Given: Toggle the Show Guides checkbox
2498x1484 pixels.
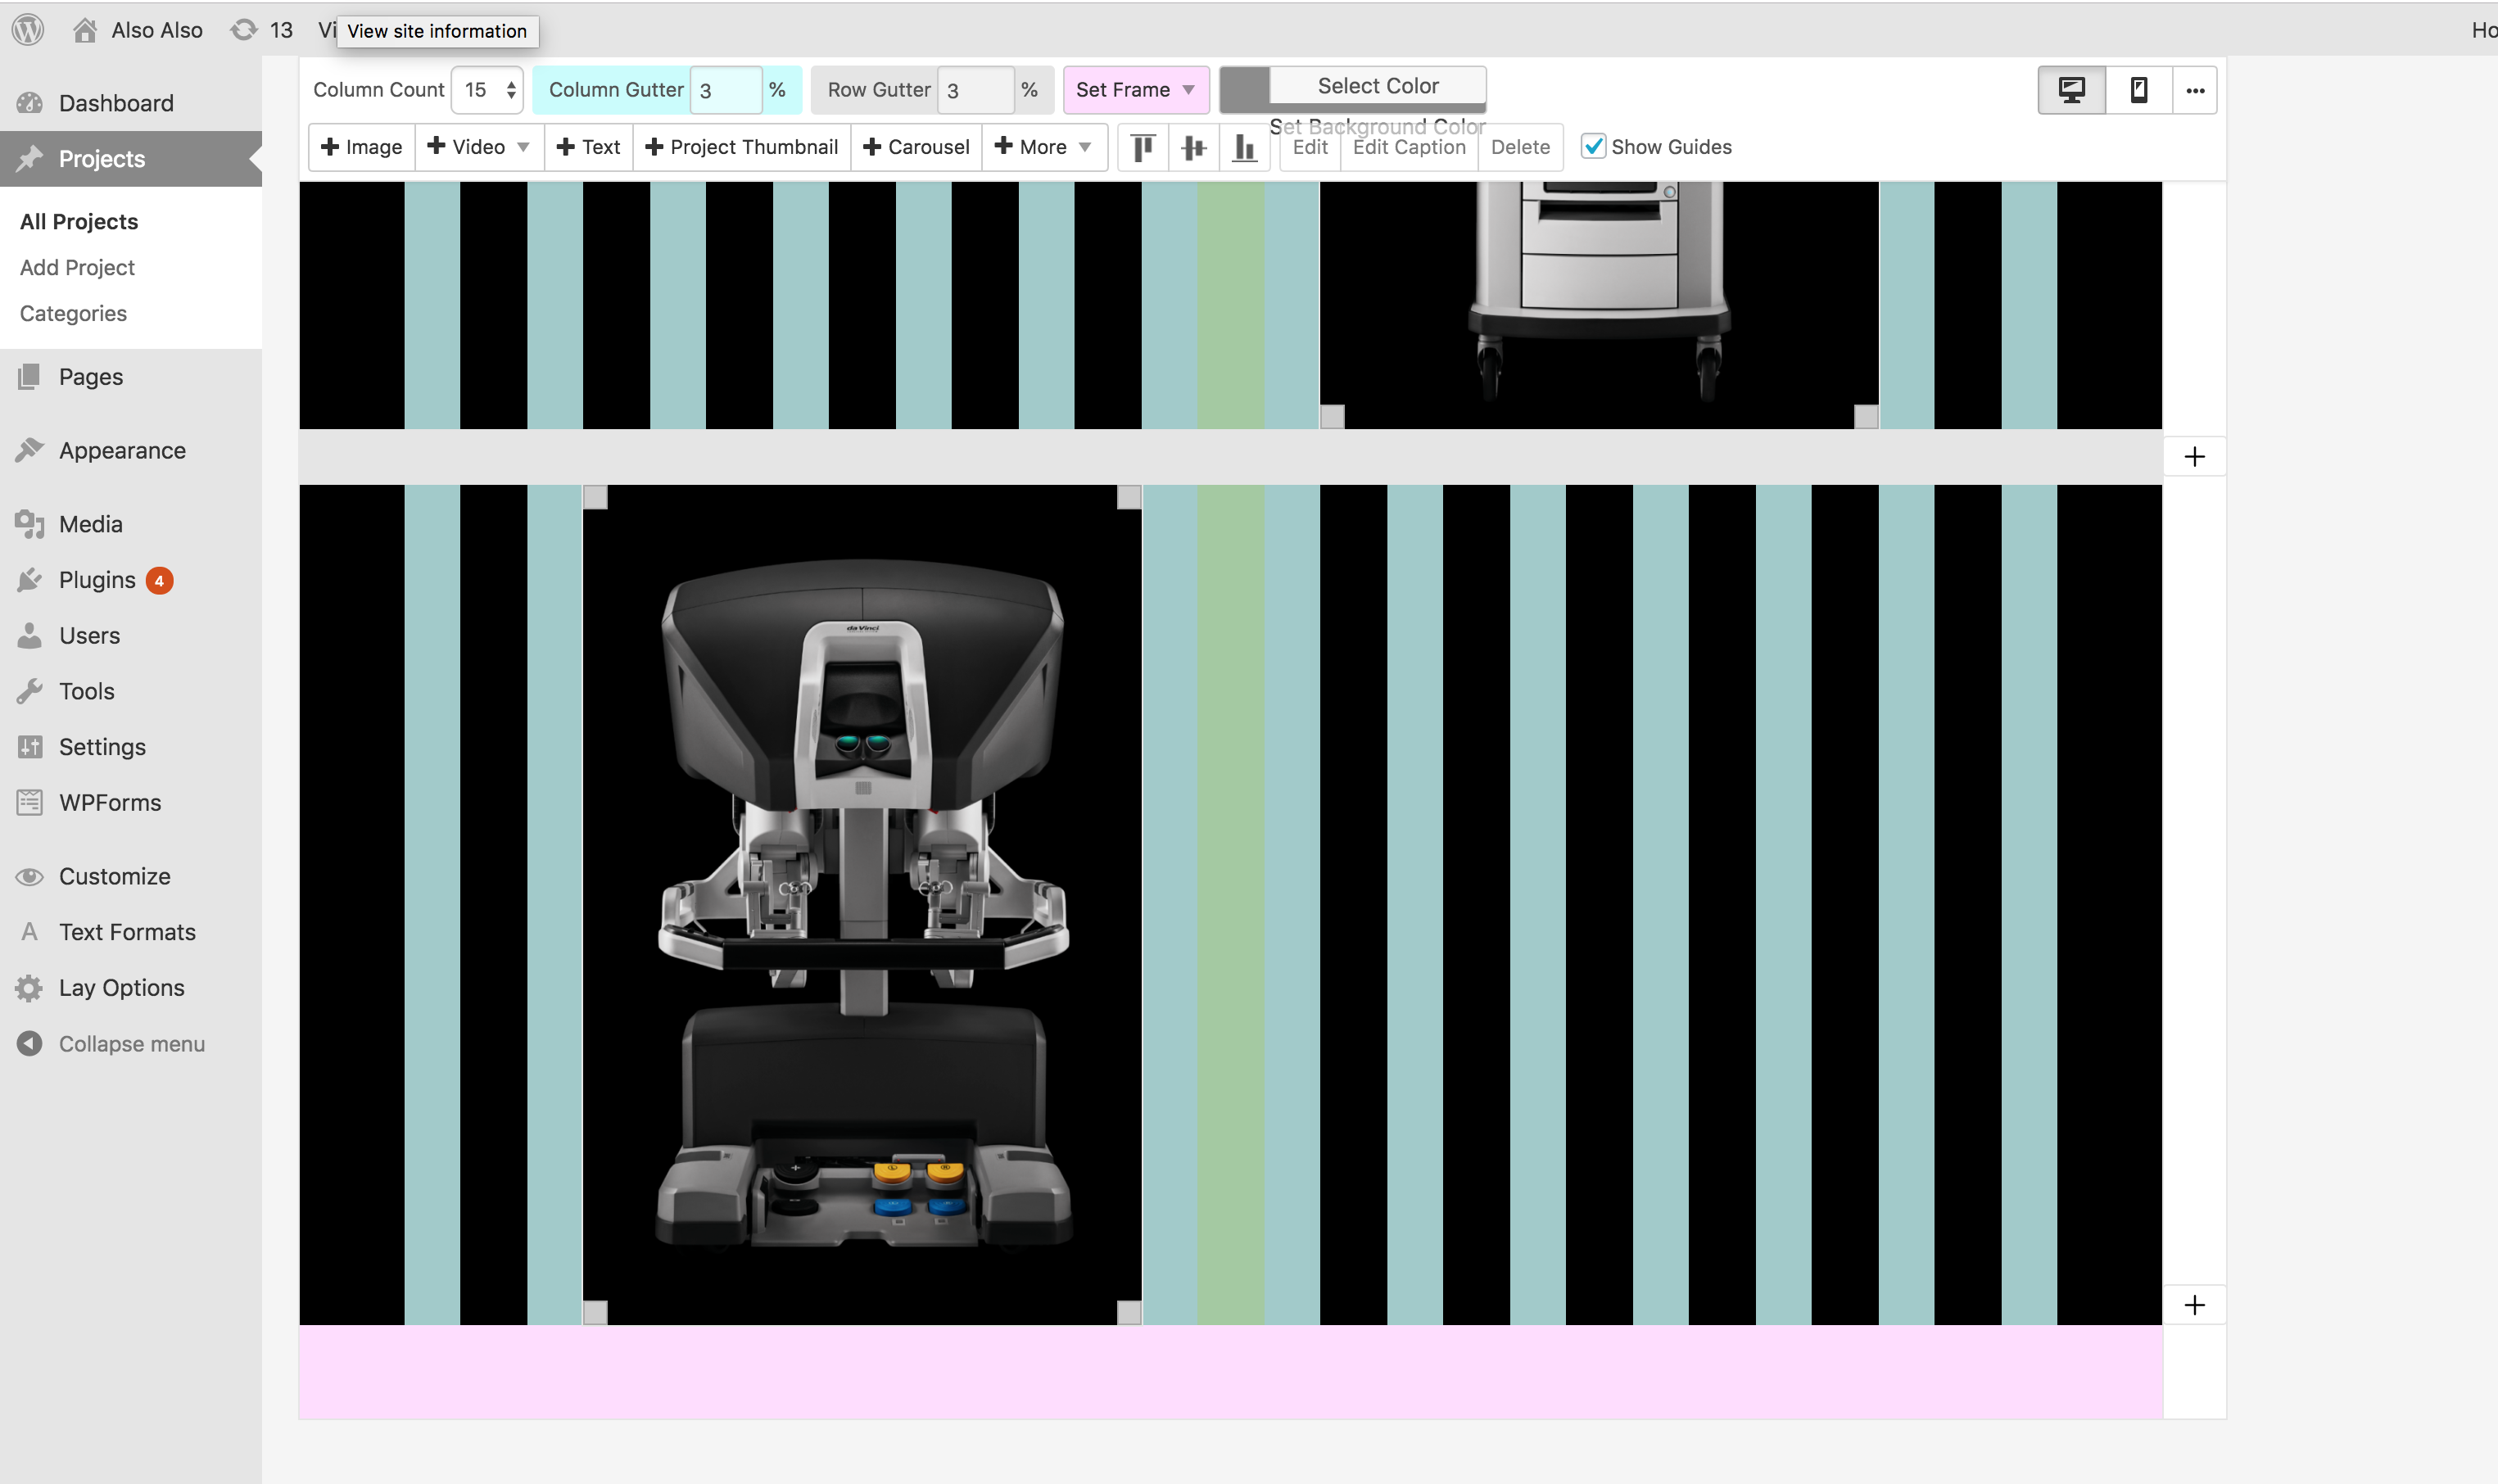Looking at the screenshot, I should click(1593, 147).
